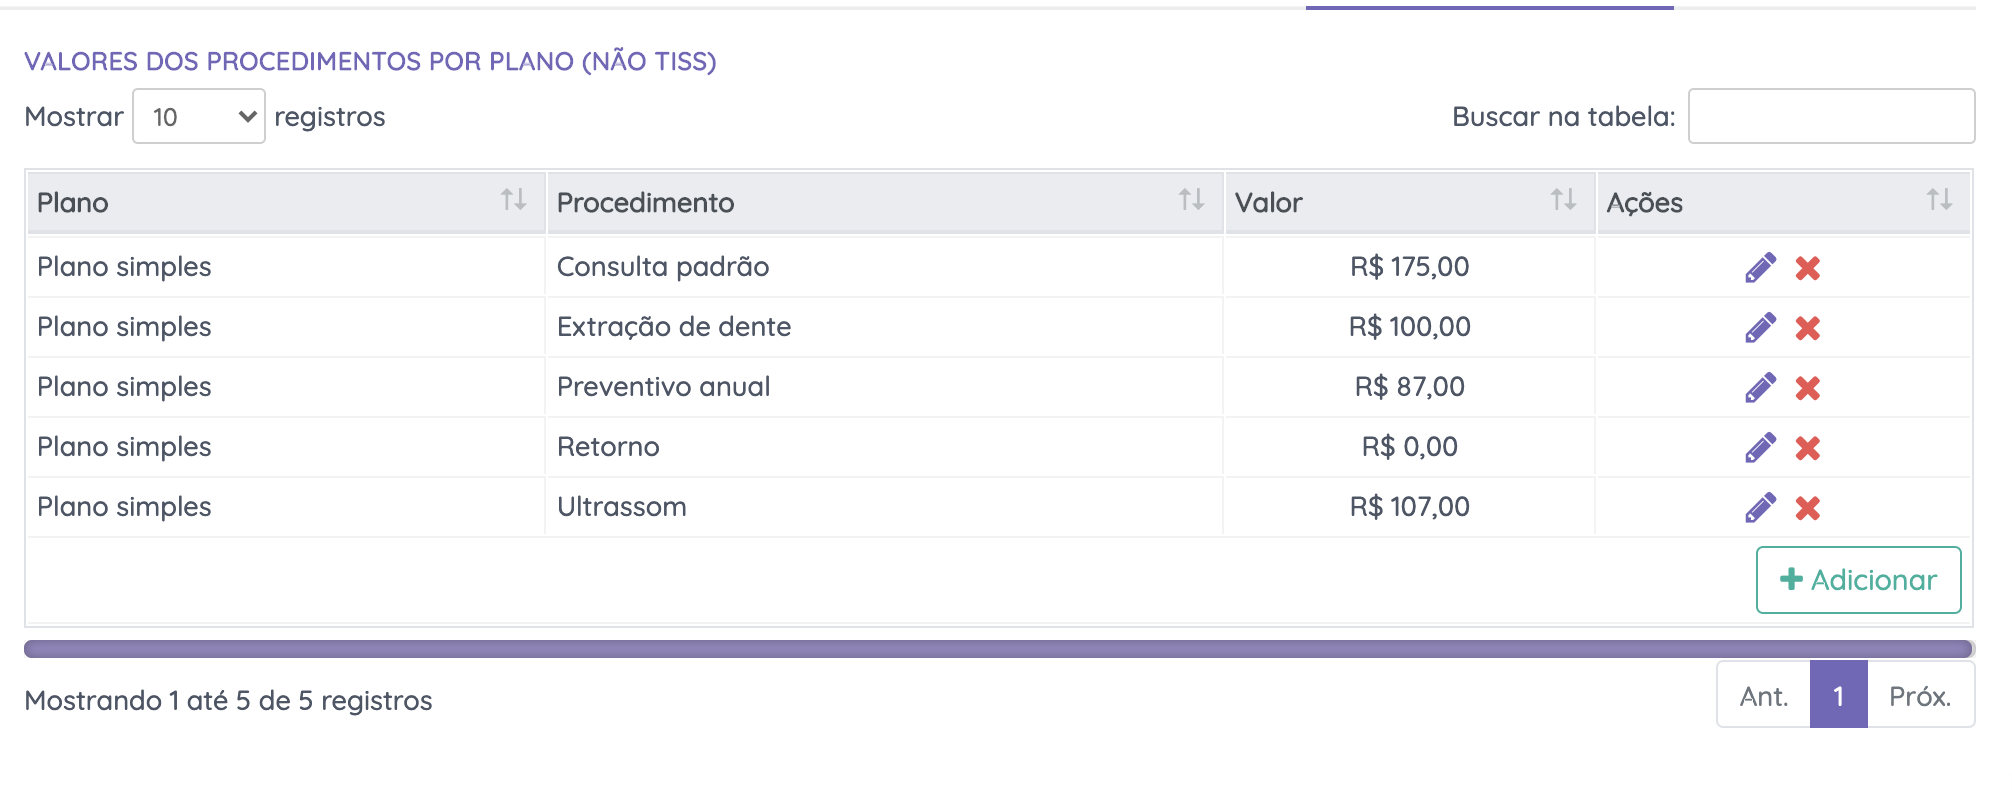Sort by the Ações column header
The image size is (2012, 790).
click(1782, 202)
